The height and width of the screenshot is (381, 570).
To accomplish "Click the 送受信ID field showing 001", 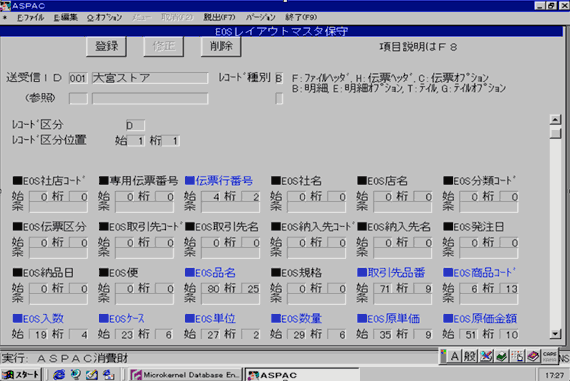I will [x=78, y=78].
